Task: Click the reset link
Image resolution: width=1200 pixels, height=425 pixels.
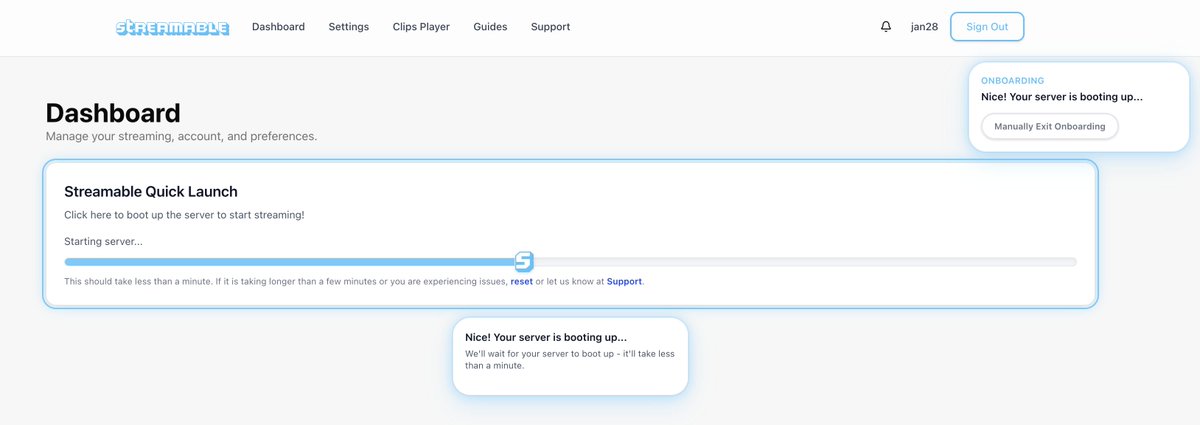Action: coord(522,282)
